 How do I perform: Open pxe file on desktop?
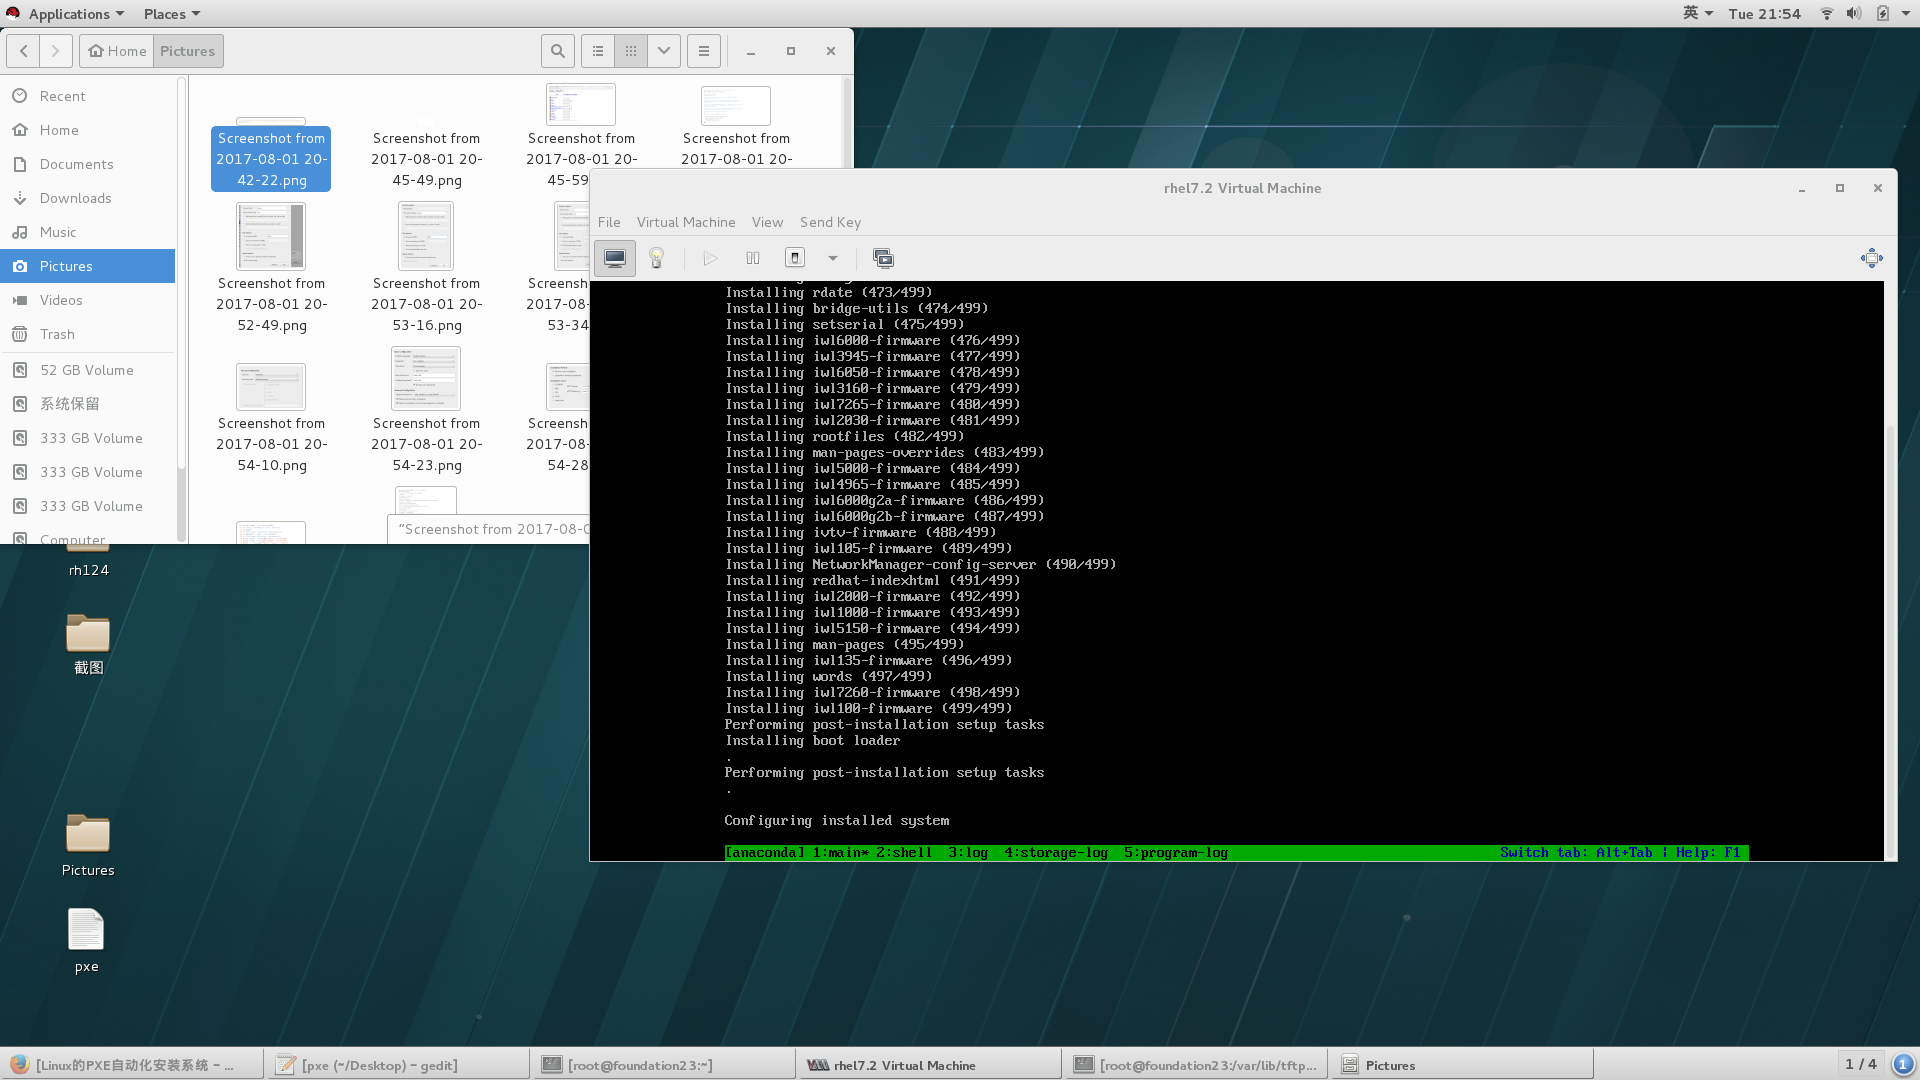point(86,940)
